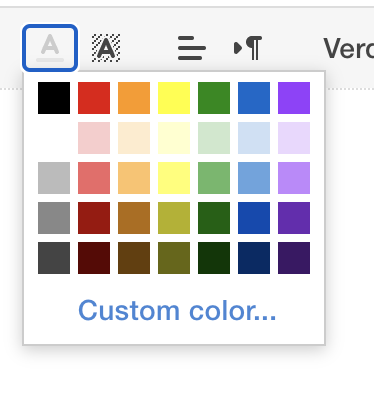This screenshot has width=374, height=402.
Task: Pick the bright purple swatch in top row
Action: (x=294, y=98)
